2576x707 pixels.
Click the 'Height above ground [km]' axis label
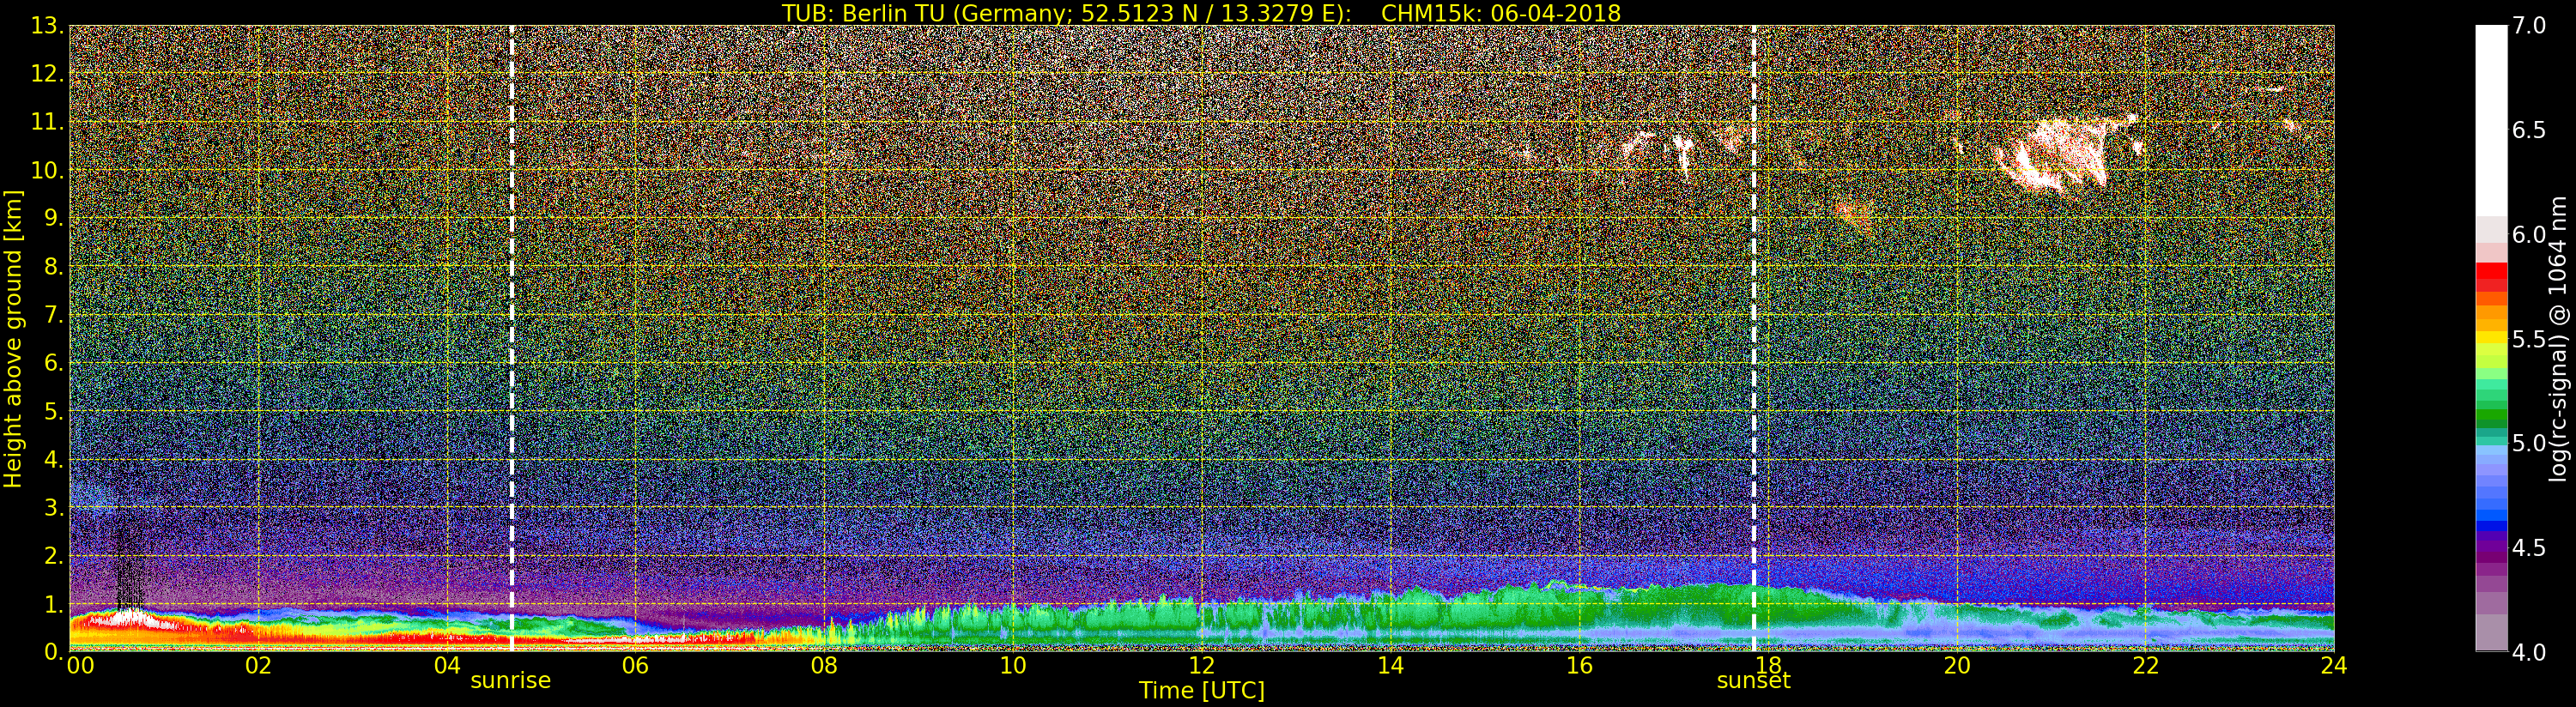[13, 339]
